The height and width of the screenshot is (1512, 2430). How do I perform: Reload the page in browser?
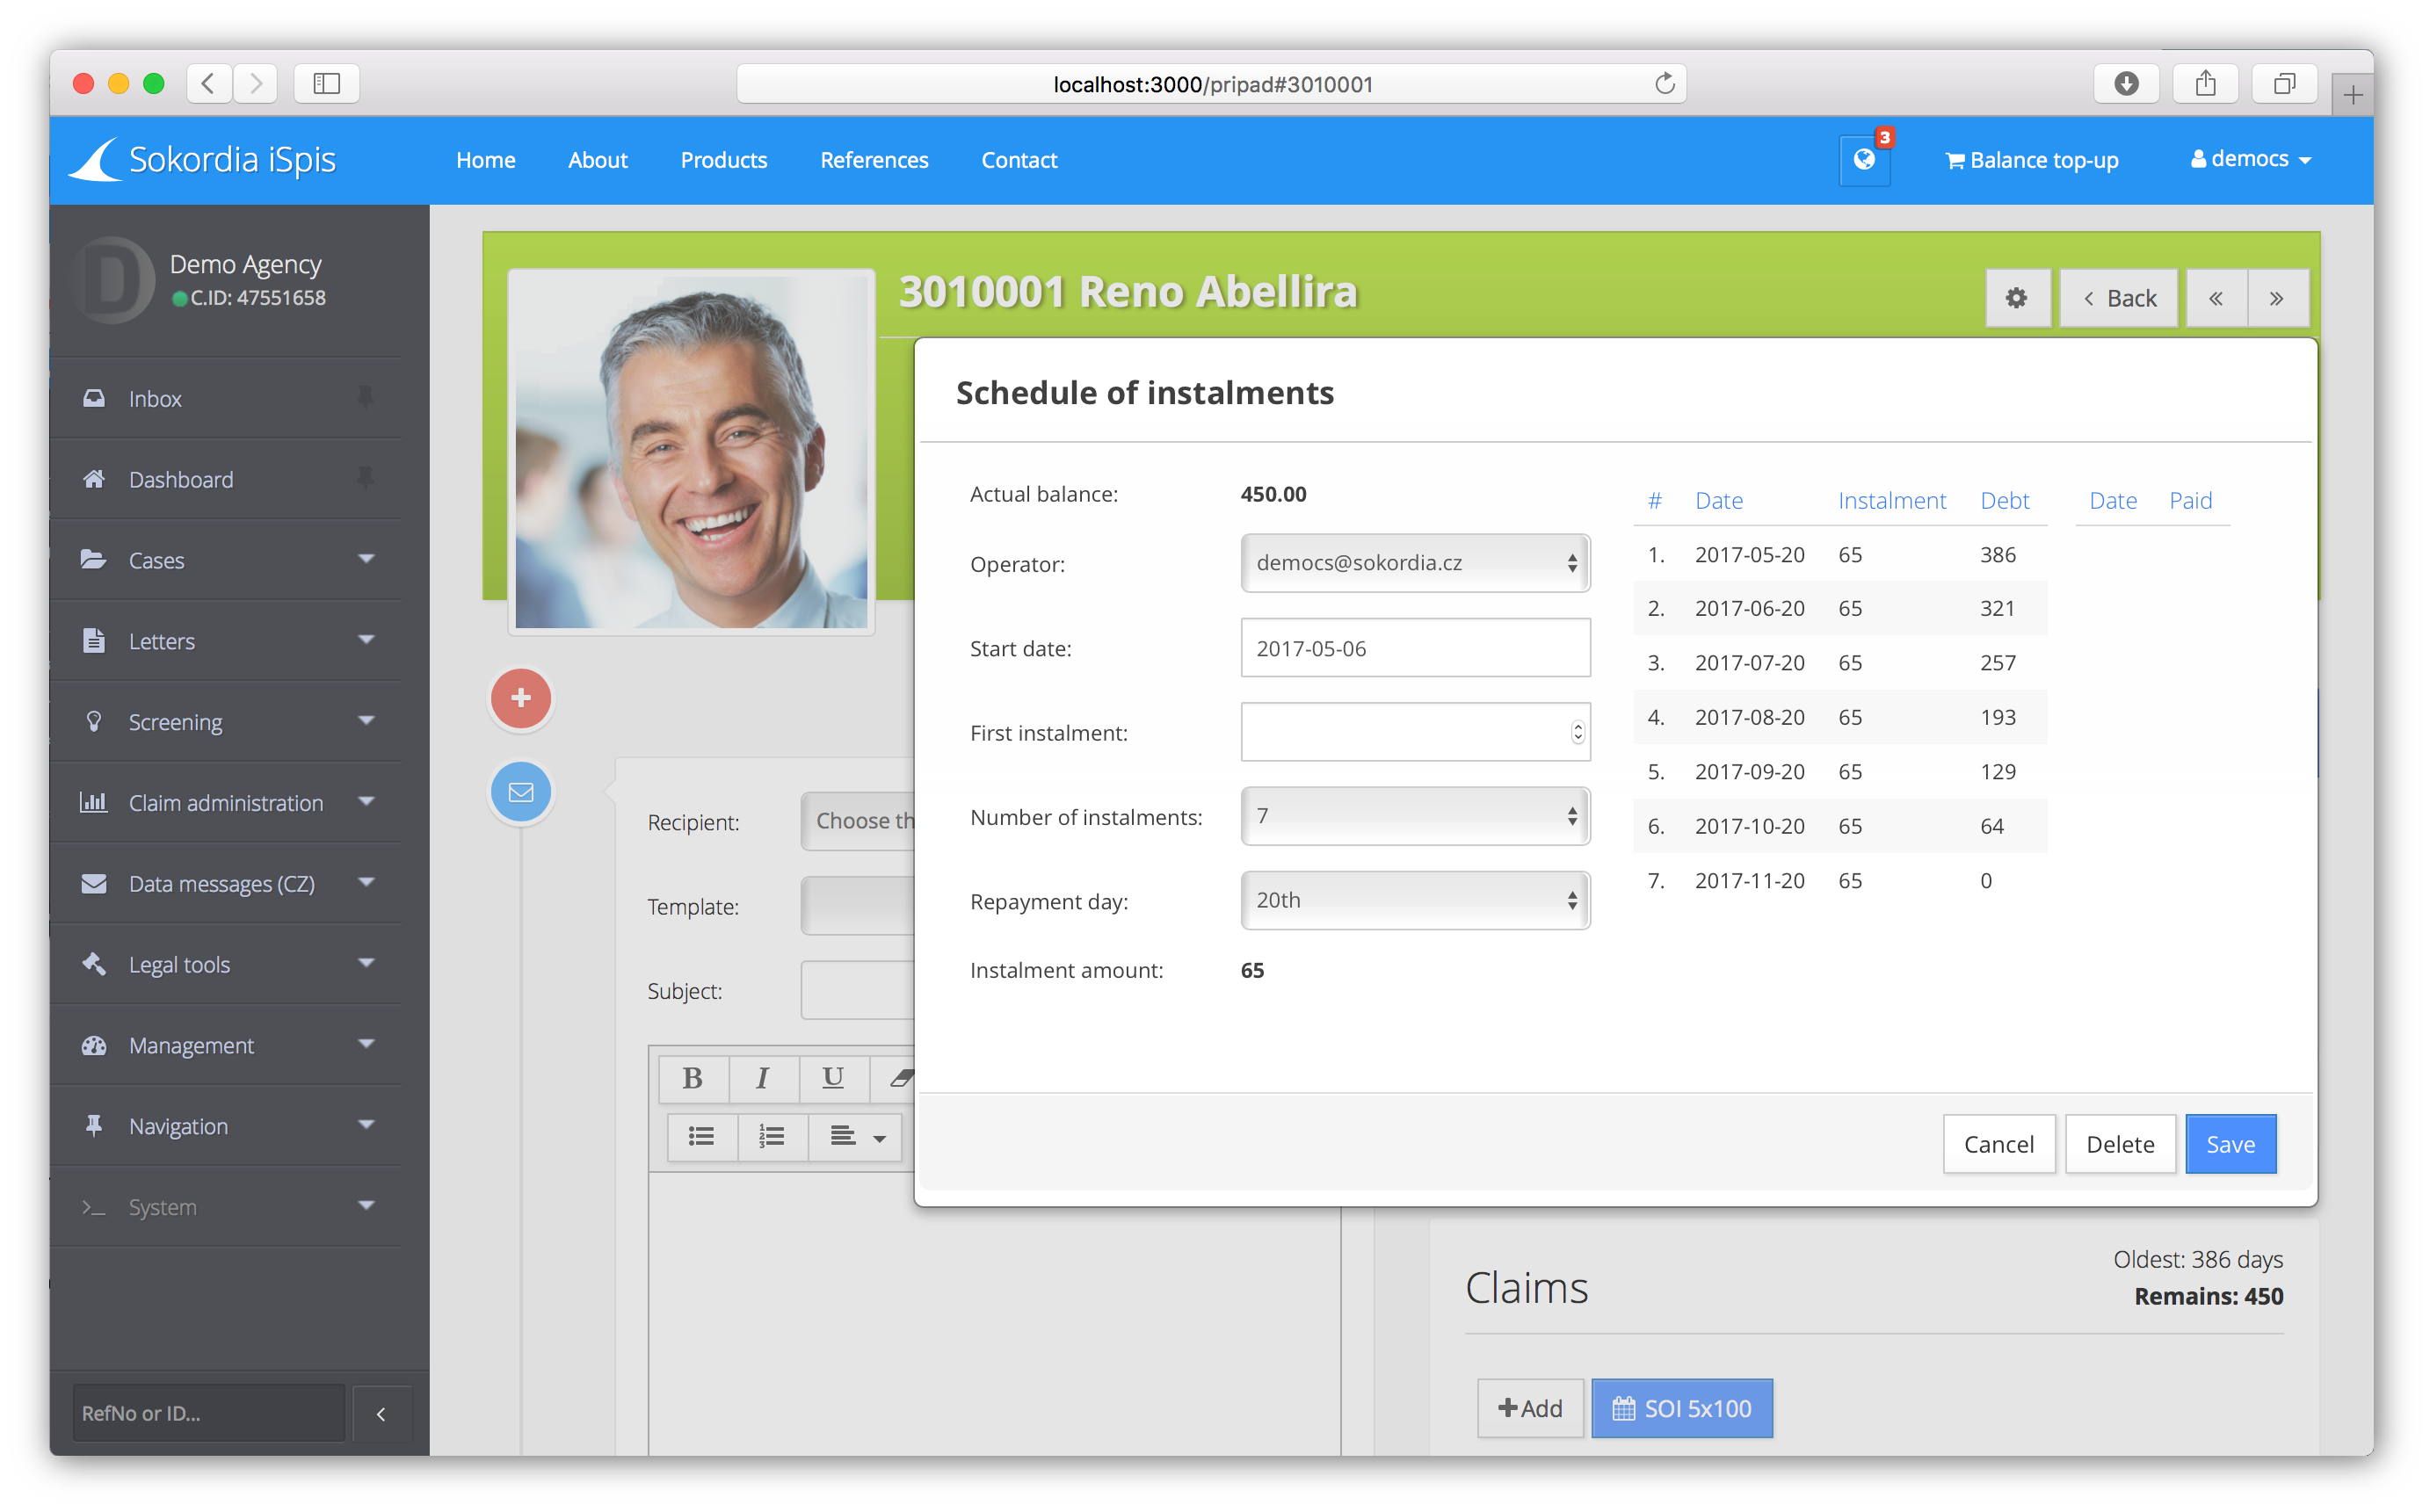click(x=1664, y=84)
